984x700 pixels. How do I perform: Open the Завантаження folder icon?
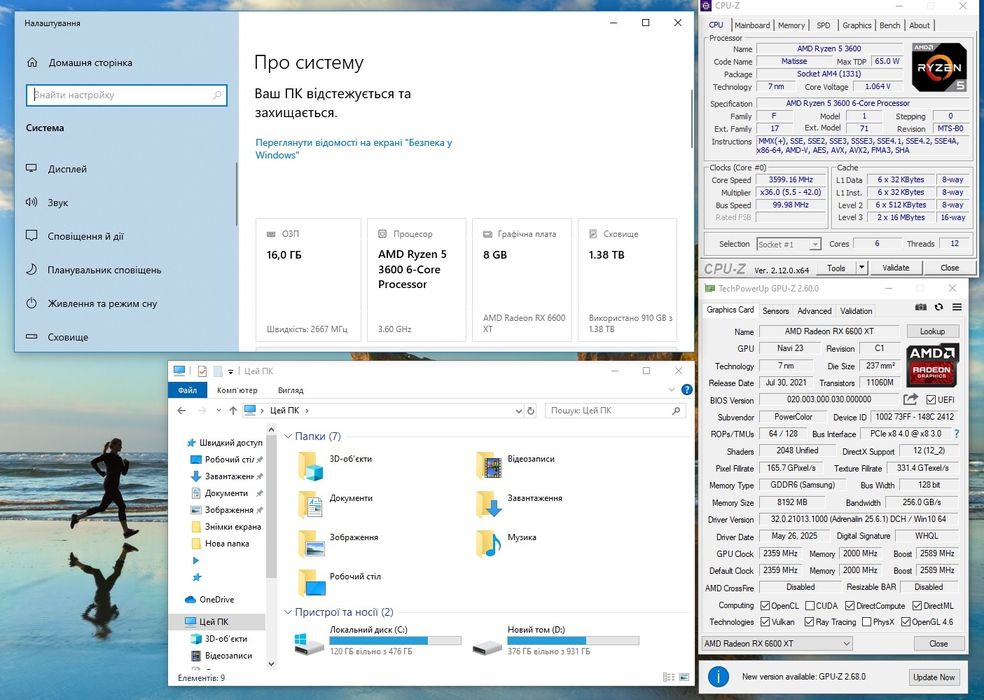(488, 504)
